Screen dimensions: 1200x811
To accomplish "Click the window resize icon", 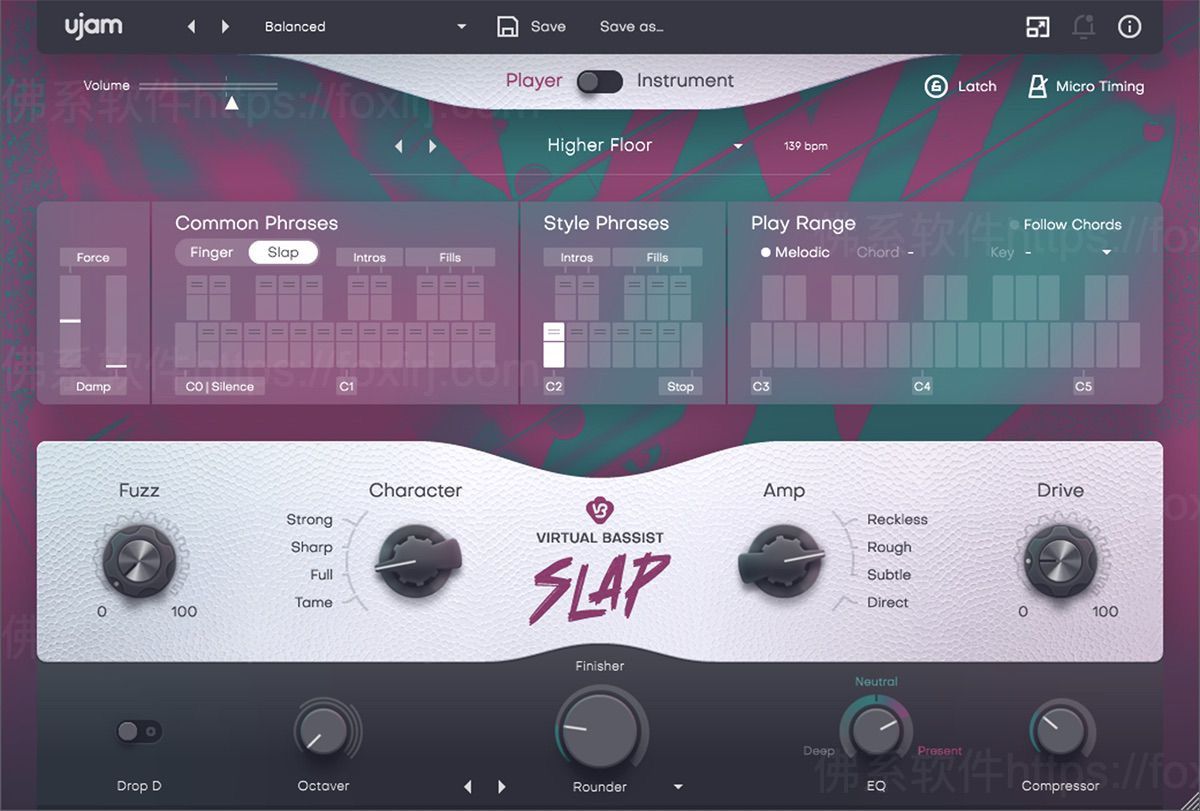I will click(x=1037, y=27).
